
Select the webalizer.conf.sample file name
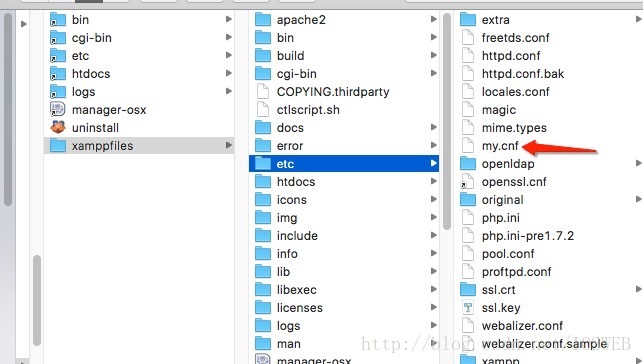[545, 344]
